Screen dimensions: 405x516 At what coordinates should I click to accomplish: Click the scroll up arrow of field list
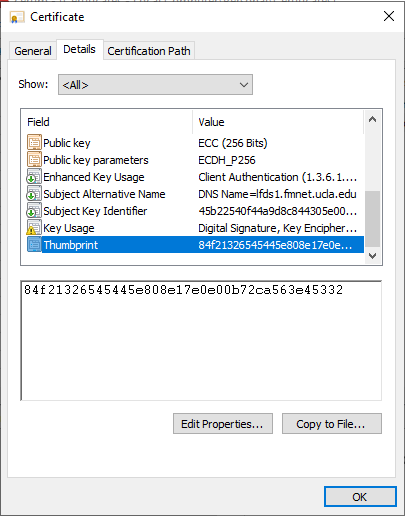pyautogui.click(x=373, y=119)
